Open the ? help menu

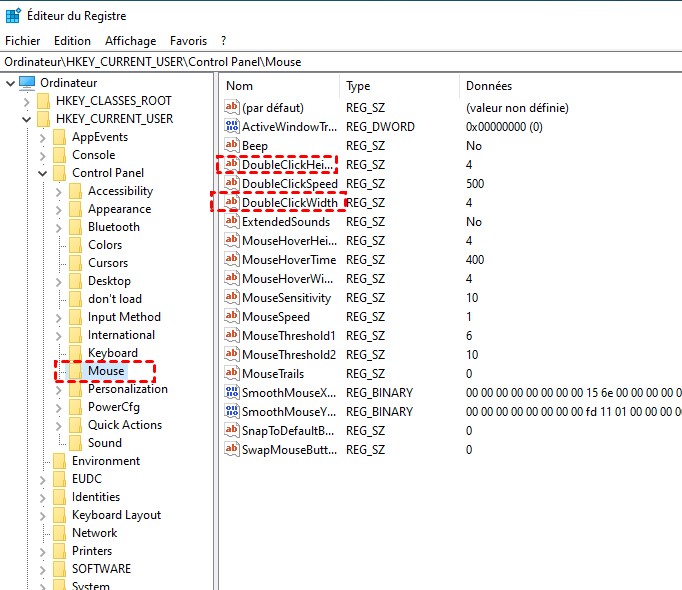click(224, 41)
